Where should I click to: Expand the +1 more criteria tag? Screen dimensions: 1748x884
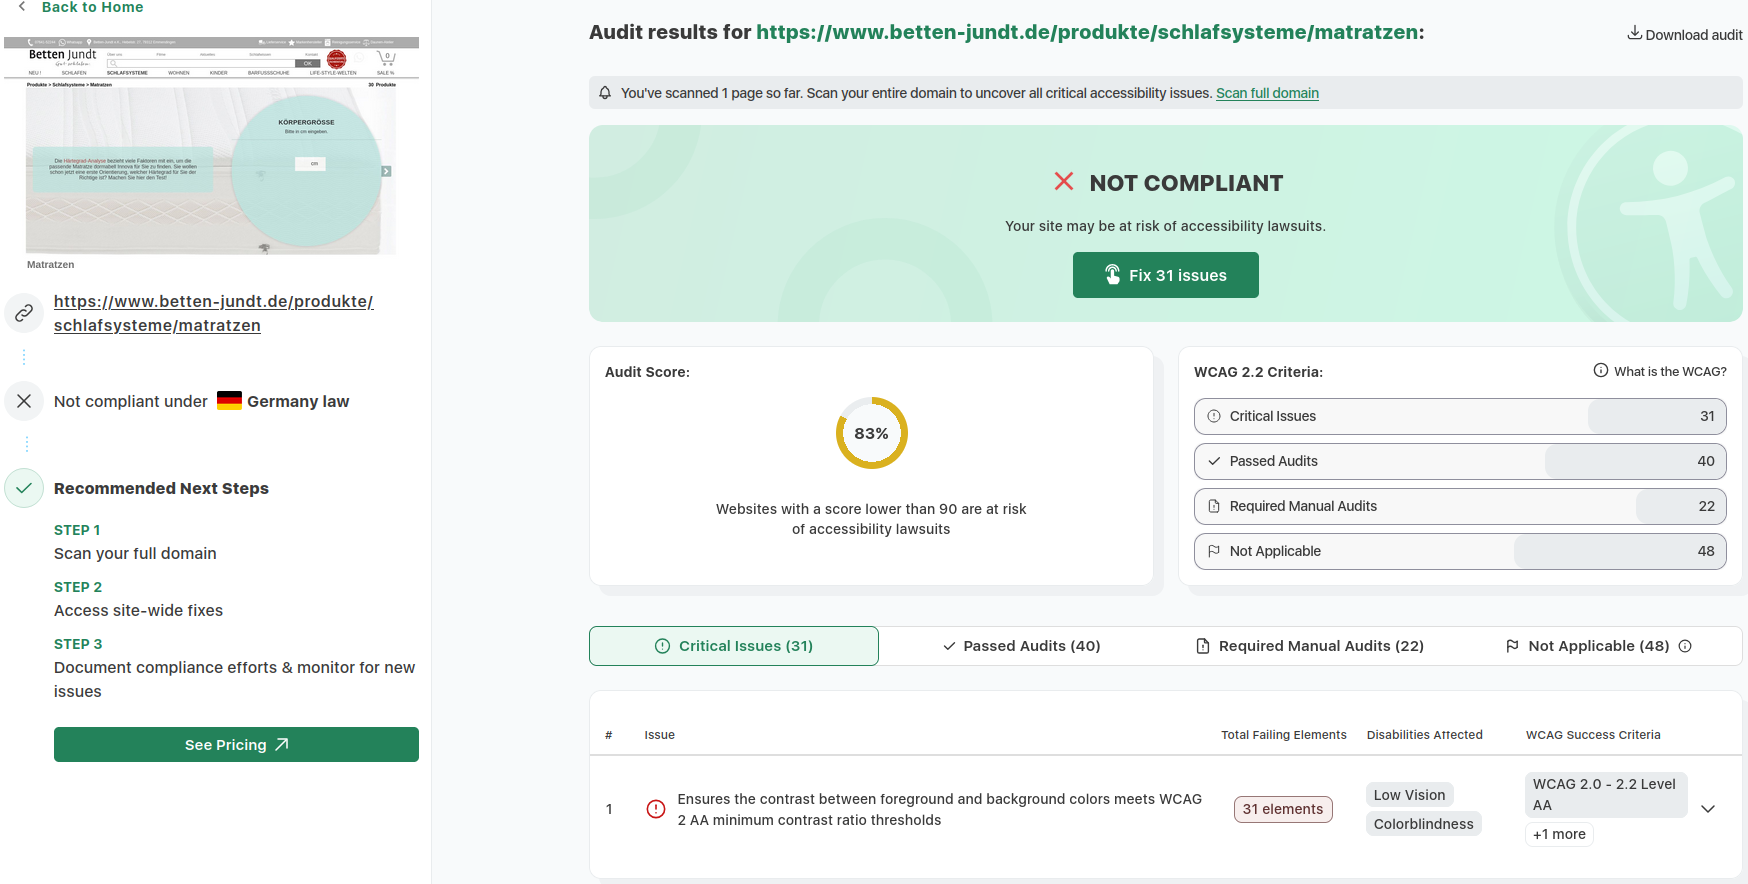[1559, 835]
